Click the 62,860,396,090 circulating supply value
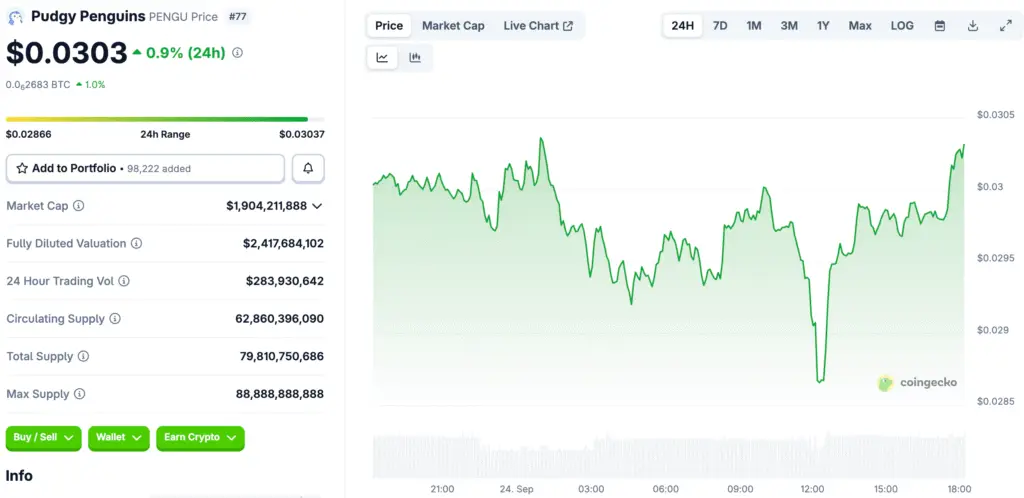Image resolution: width=1024 pixels, height=498 pixels. tap(280, 319)
